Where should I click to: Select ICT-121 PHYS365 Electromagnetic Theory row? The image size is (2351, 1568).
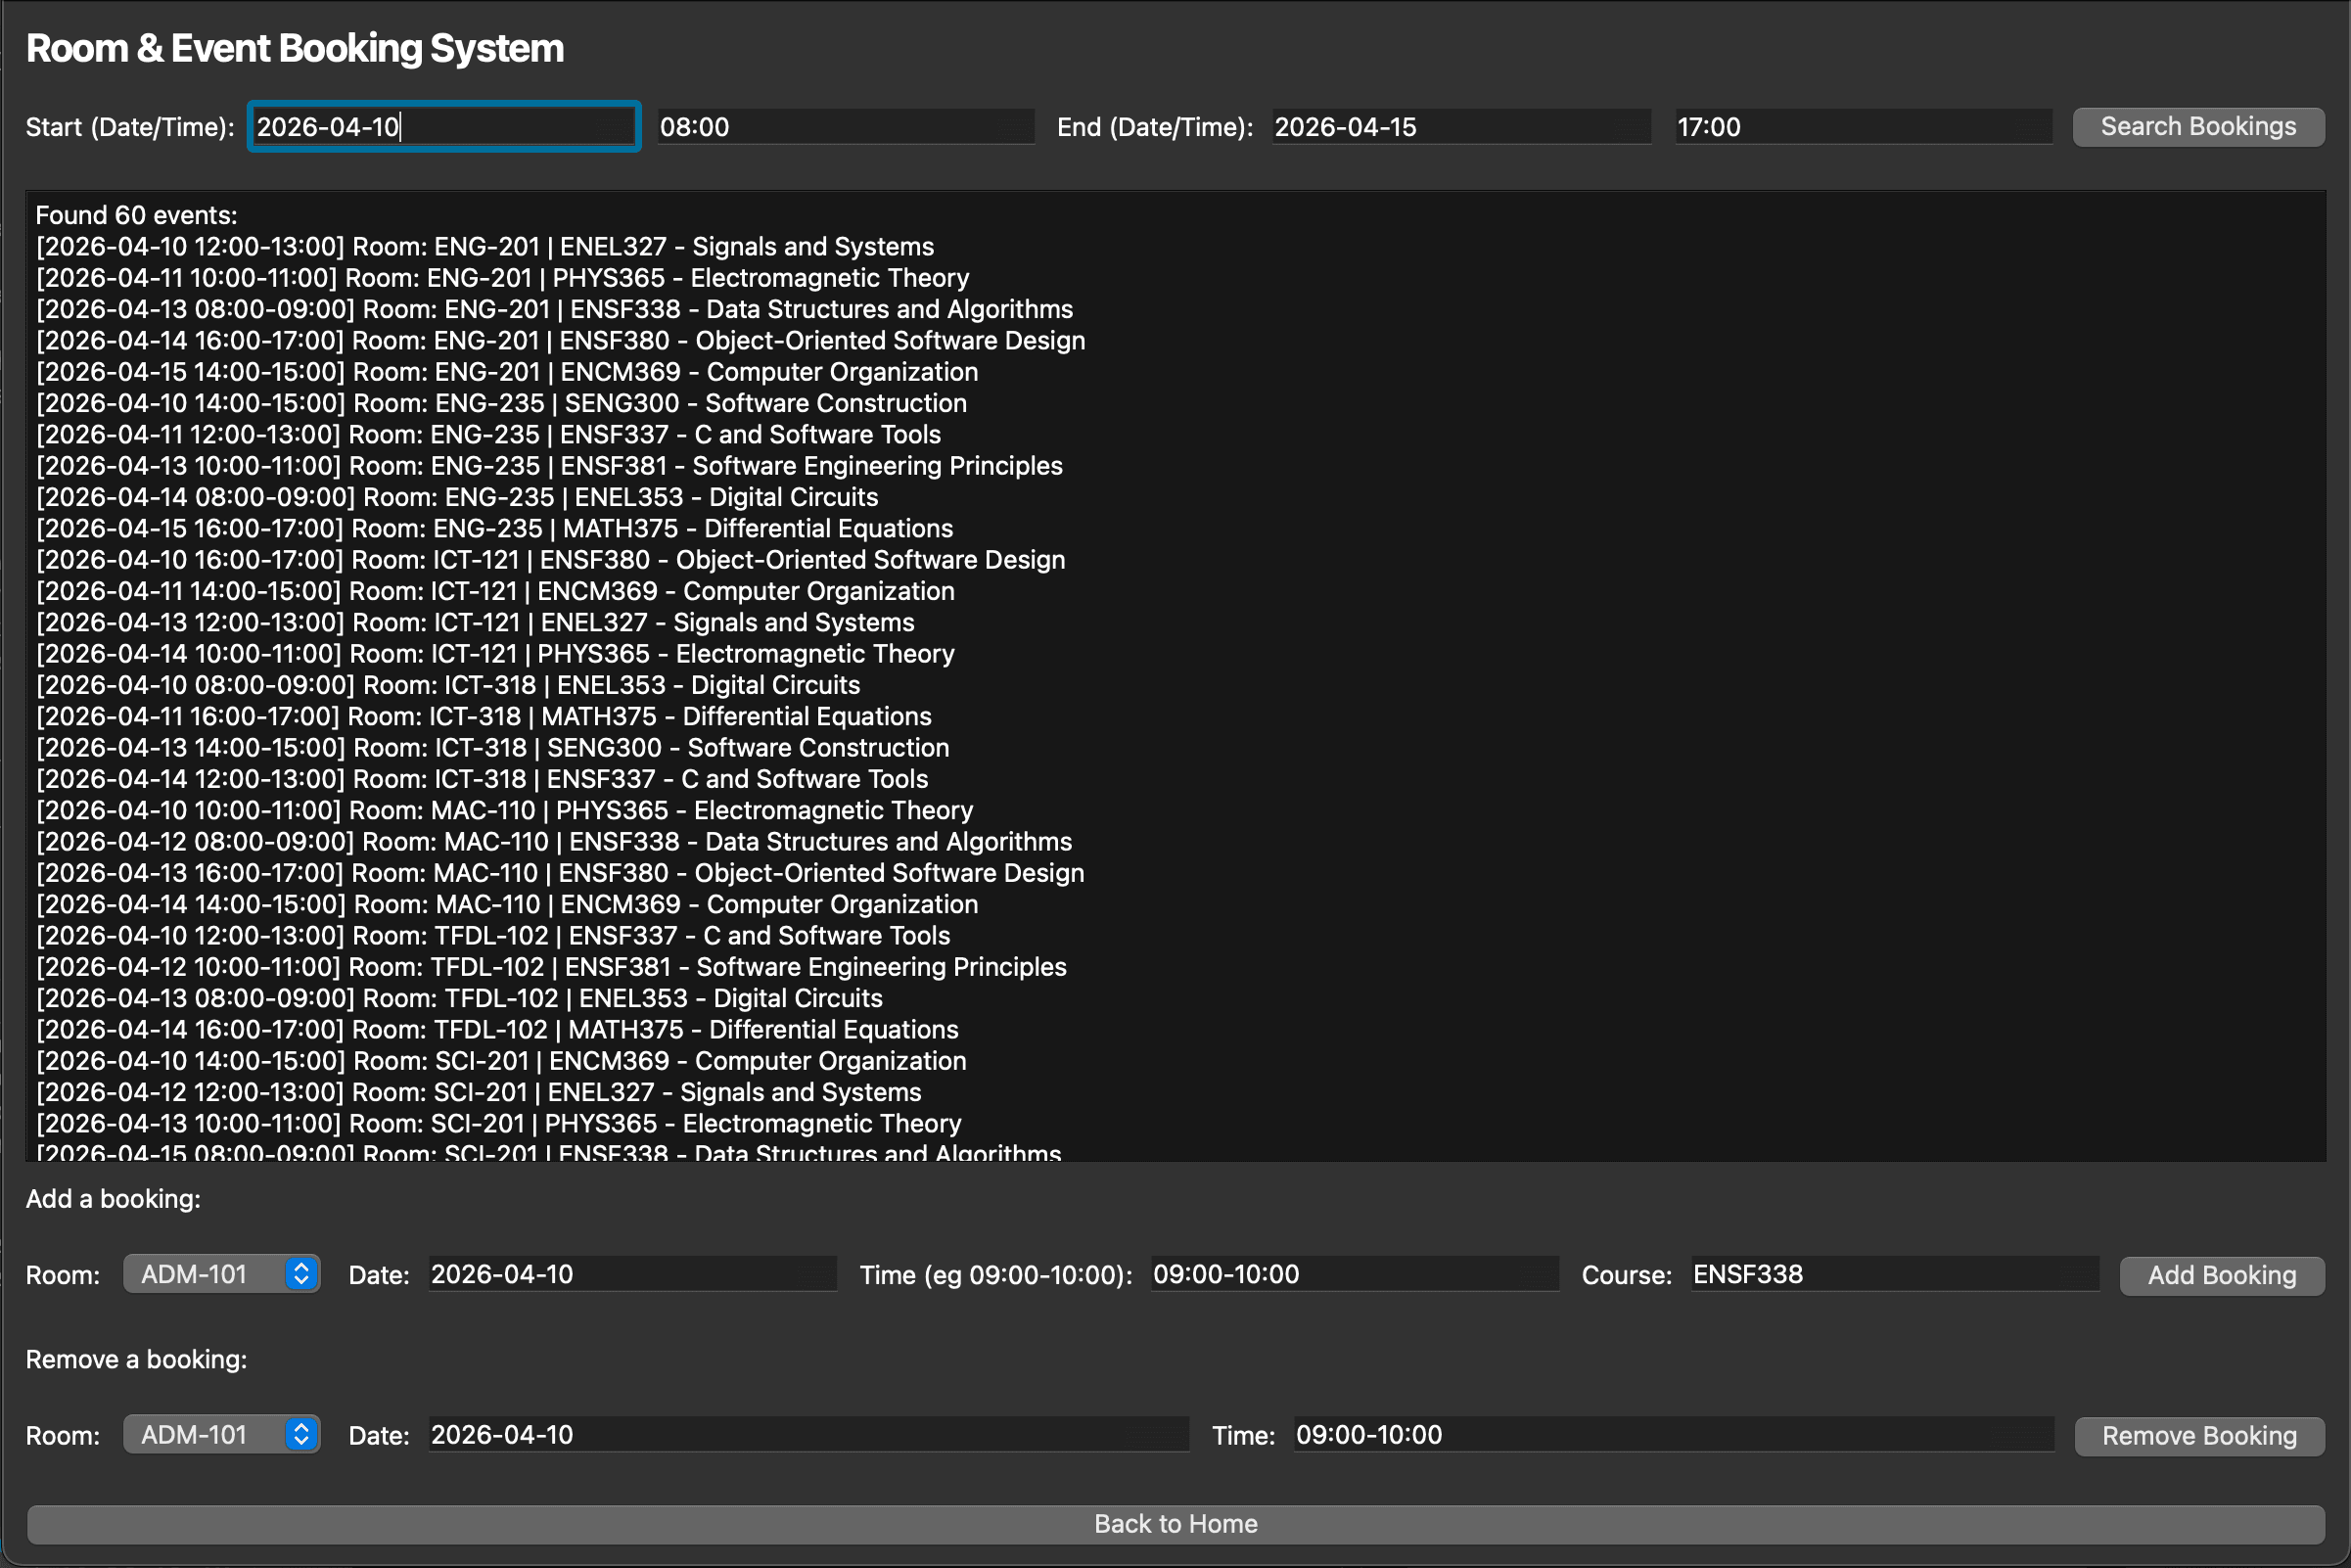[x=495, y=654]
